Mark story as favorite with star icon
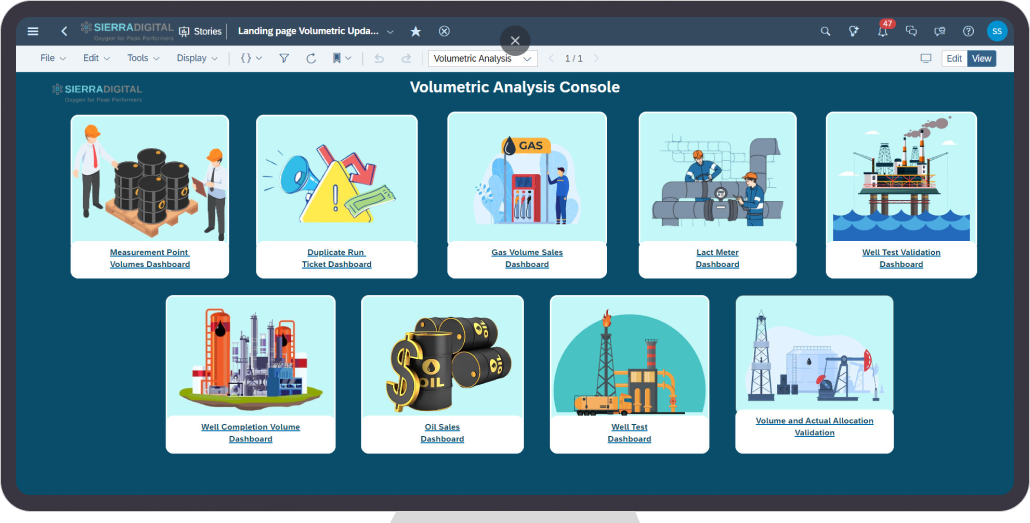This screenshot has height=523, width=1030. 416,31
